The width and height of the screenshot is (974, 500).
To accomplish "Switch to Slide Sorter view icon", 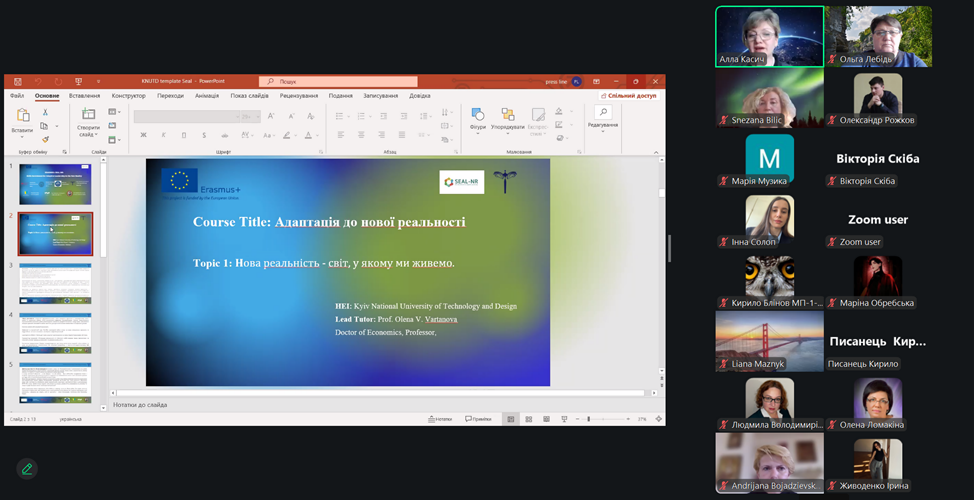I will coord(527,419).
